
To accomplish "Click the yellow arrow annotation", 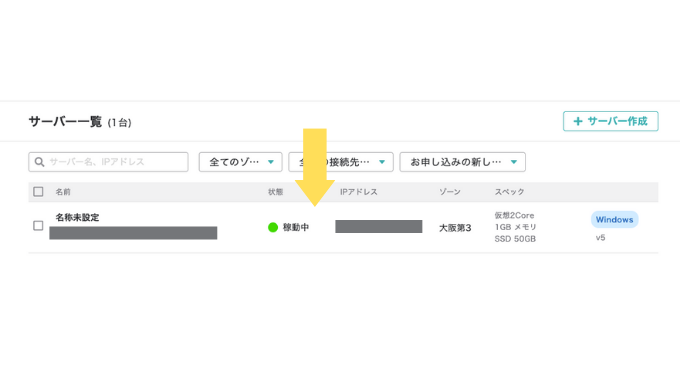I will [x=315, y=167].
